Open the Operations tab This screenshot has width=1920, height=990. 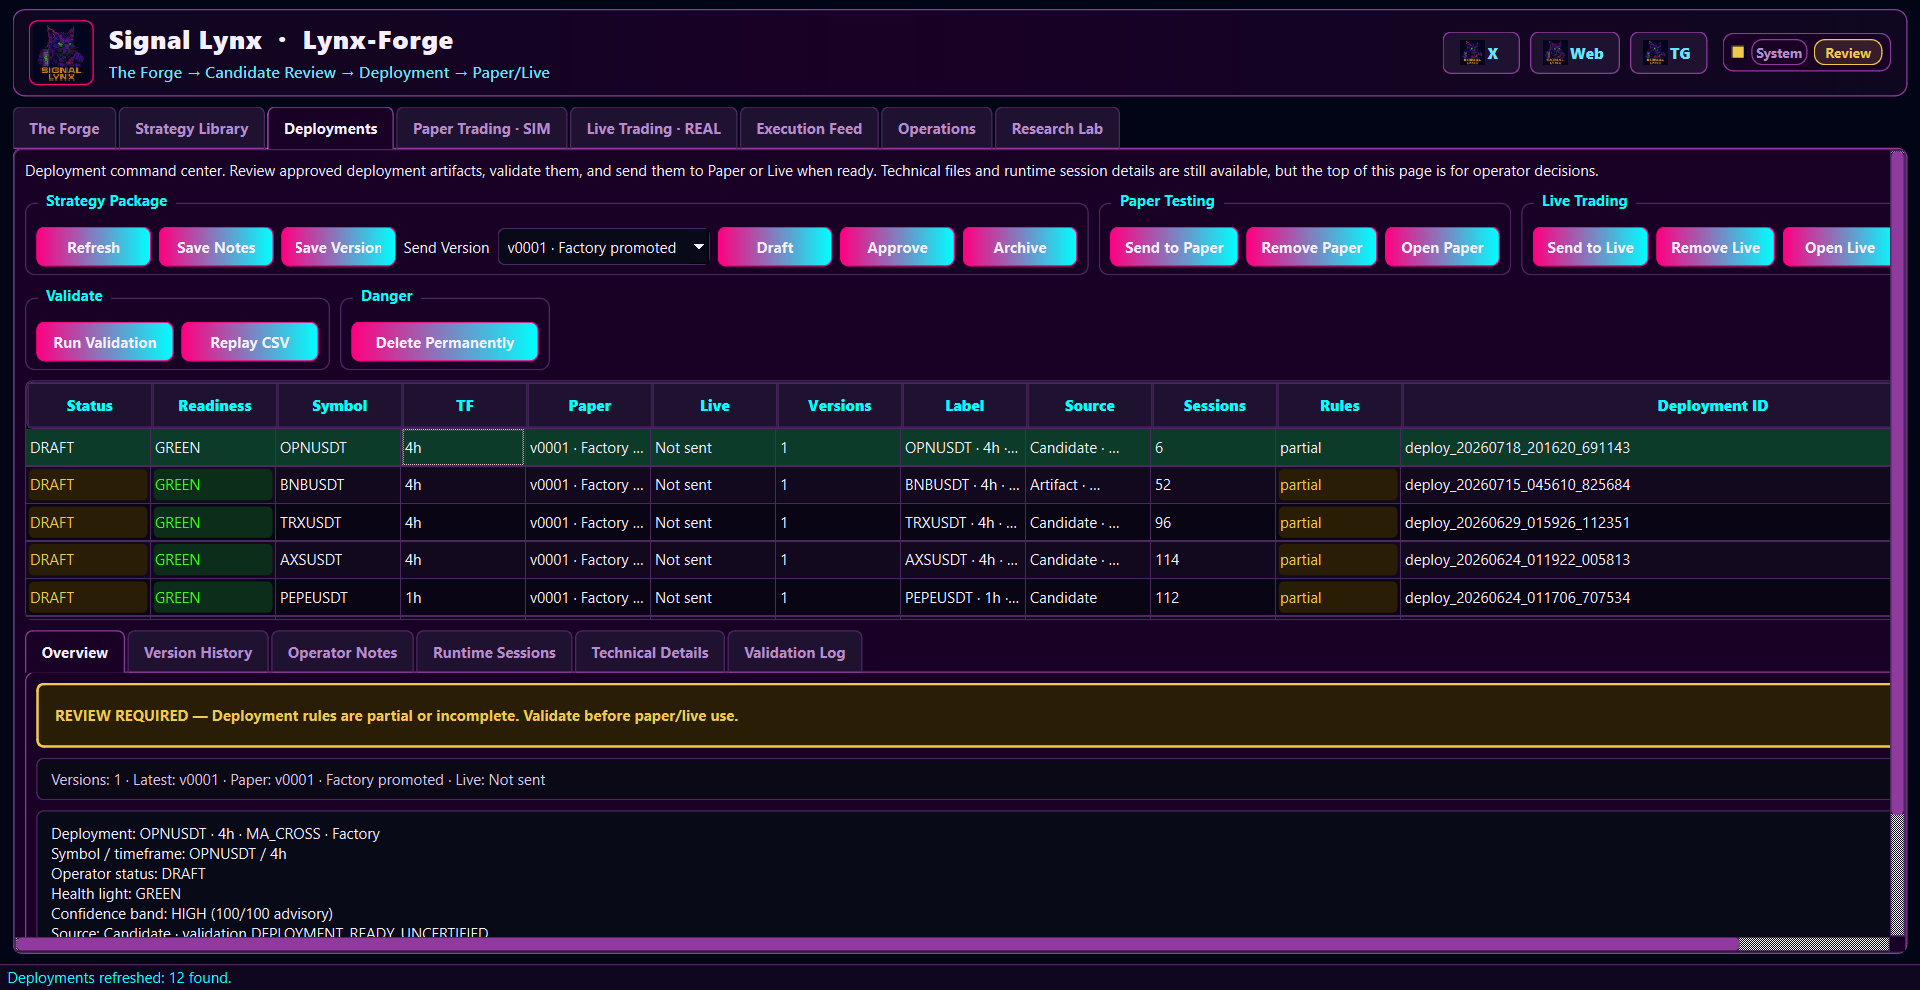point(936,128)
